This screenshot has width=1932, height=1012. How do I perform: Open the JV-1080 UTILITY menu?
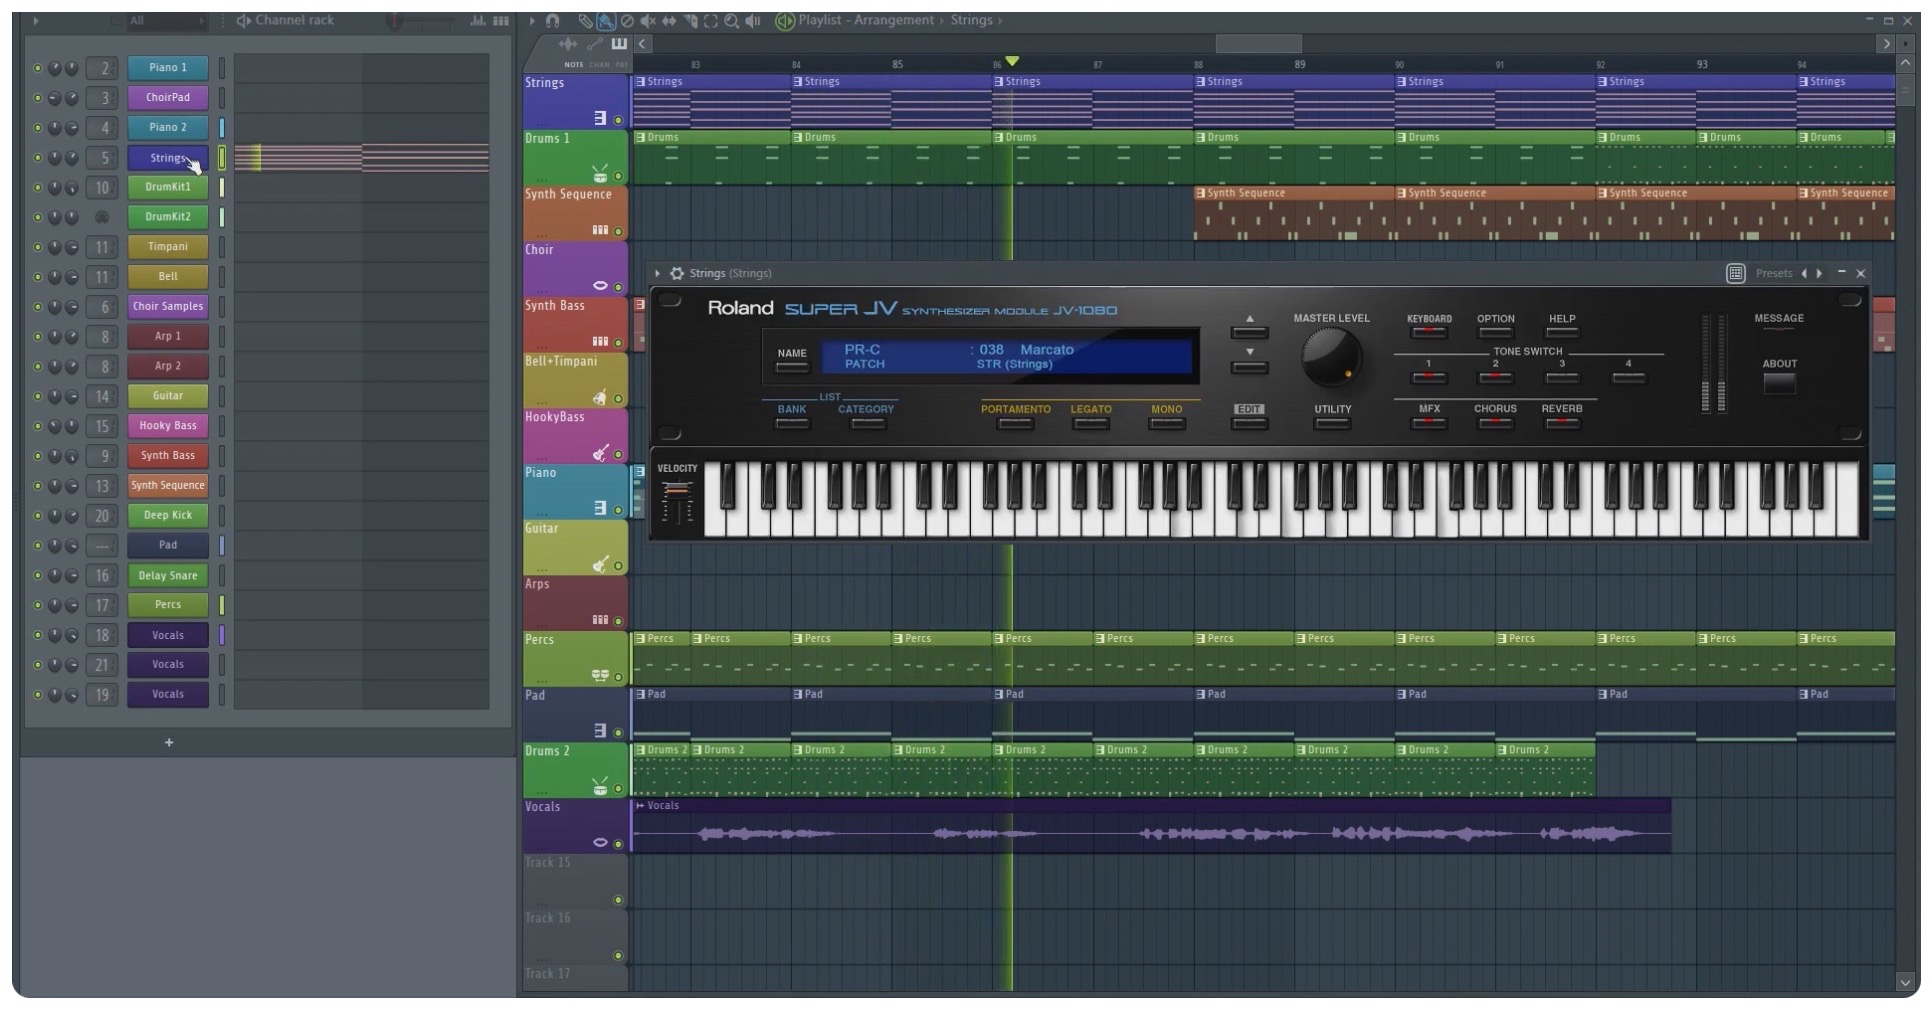(1332, 423)
